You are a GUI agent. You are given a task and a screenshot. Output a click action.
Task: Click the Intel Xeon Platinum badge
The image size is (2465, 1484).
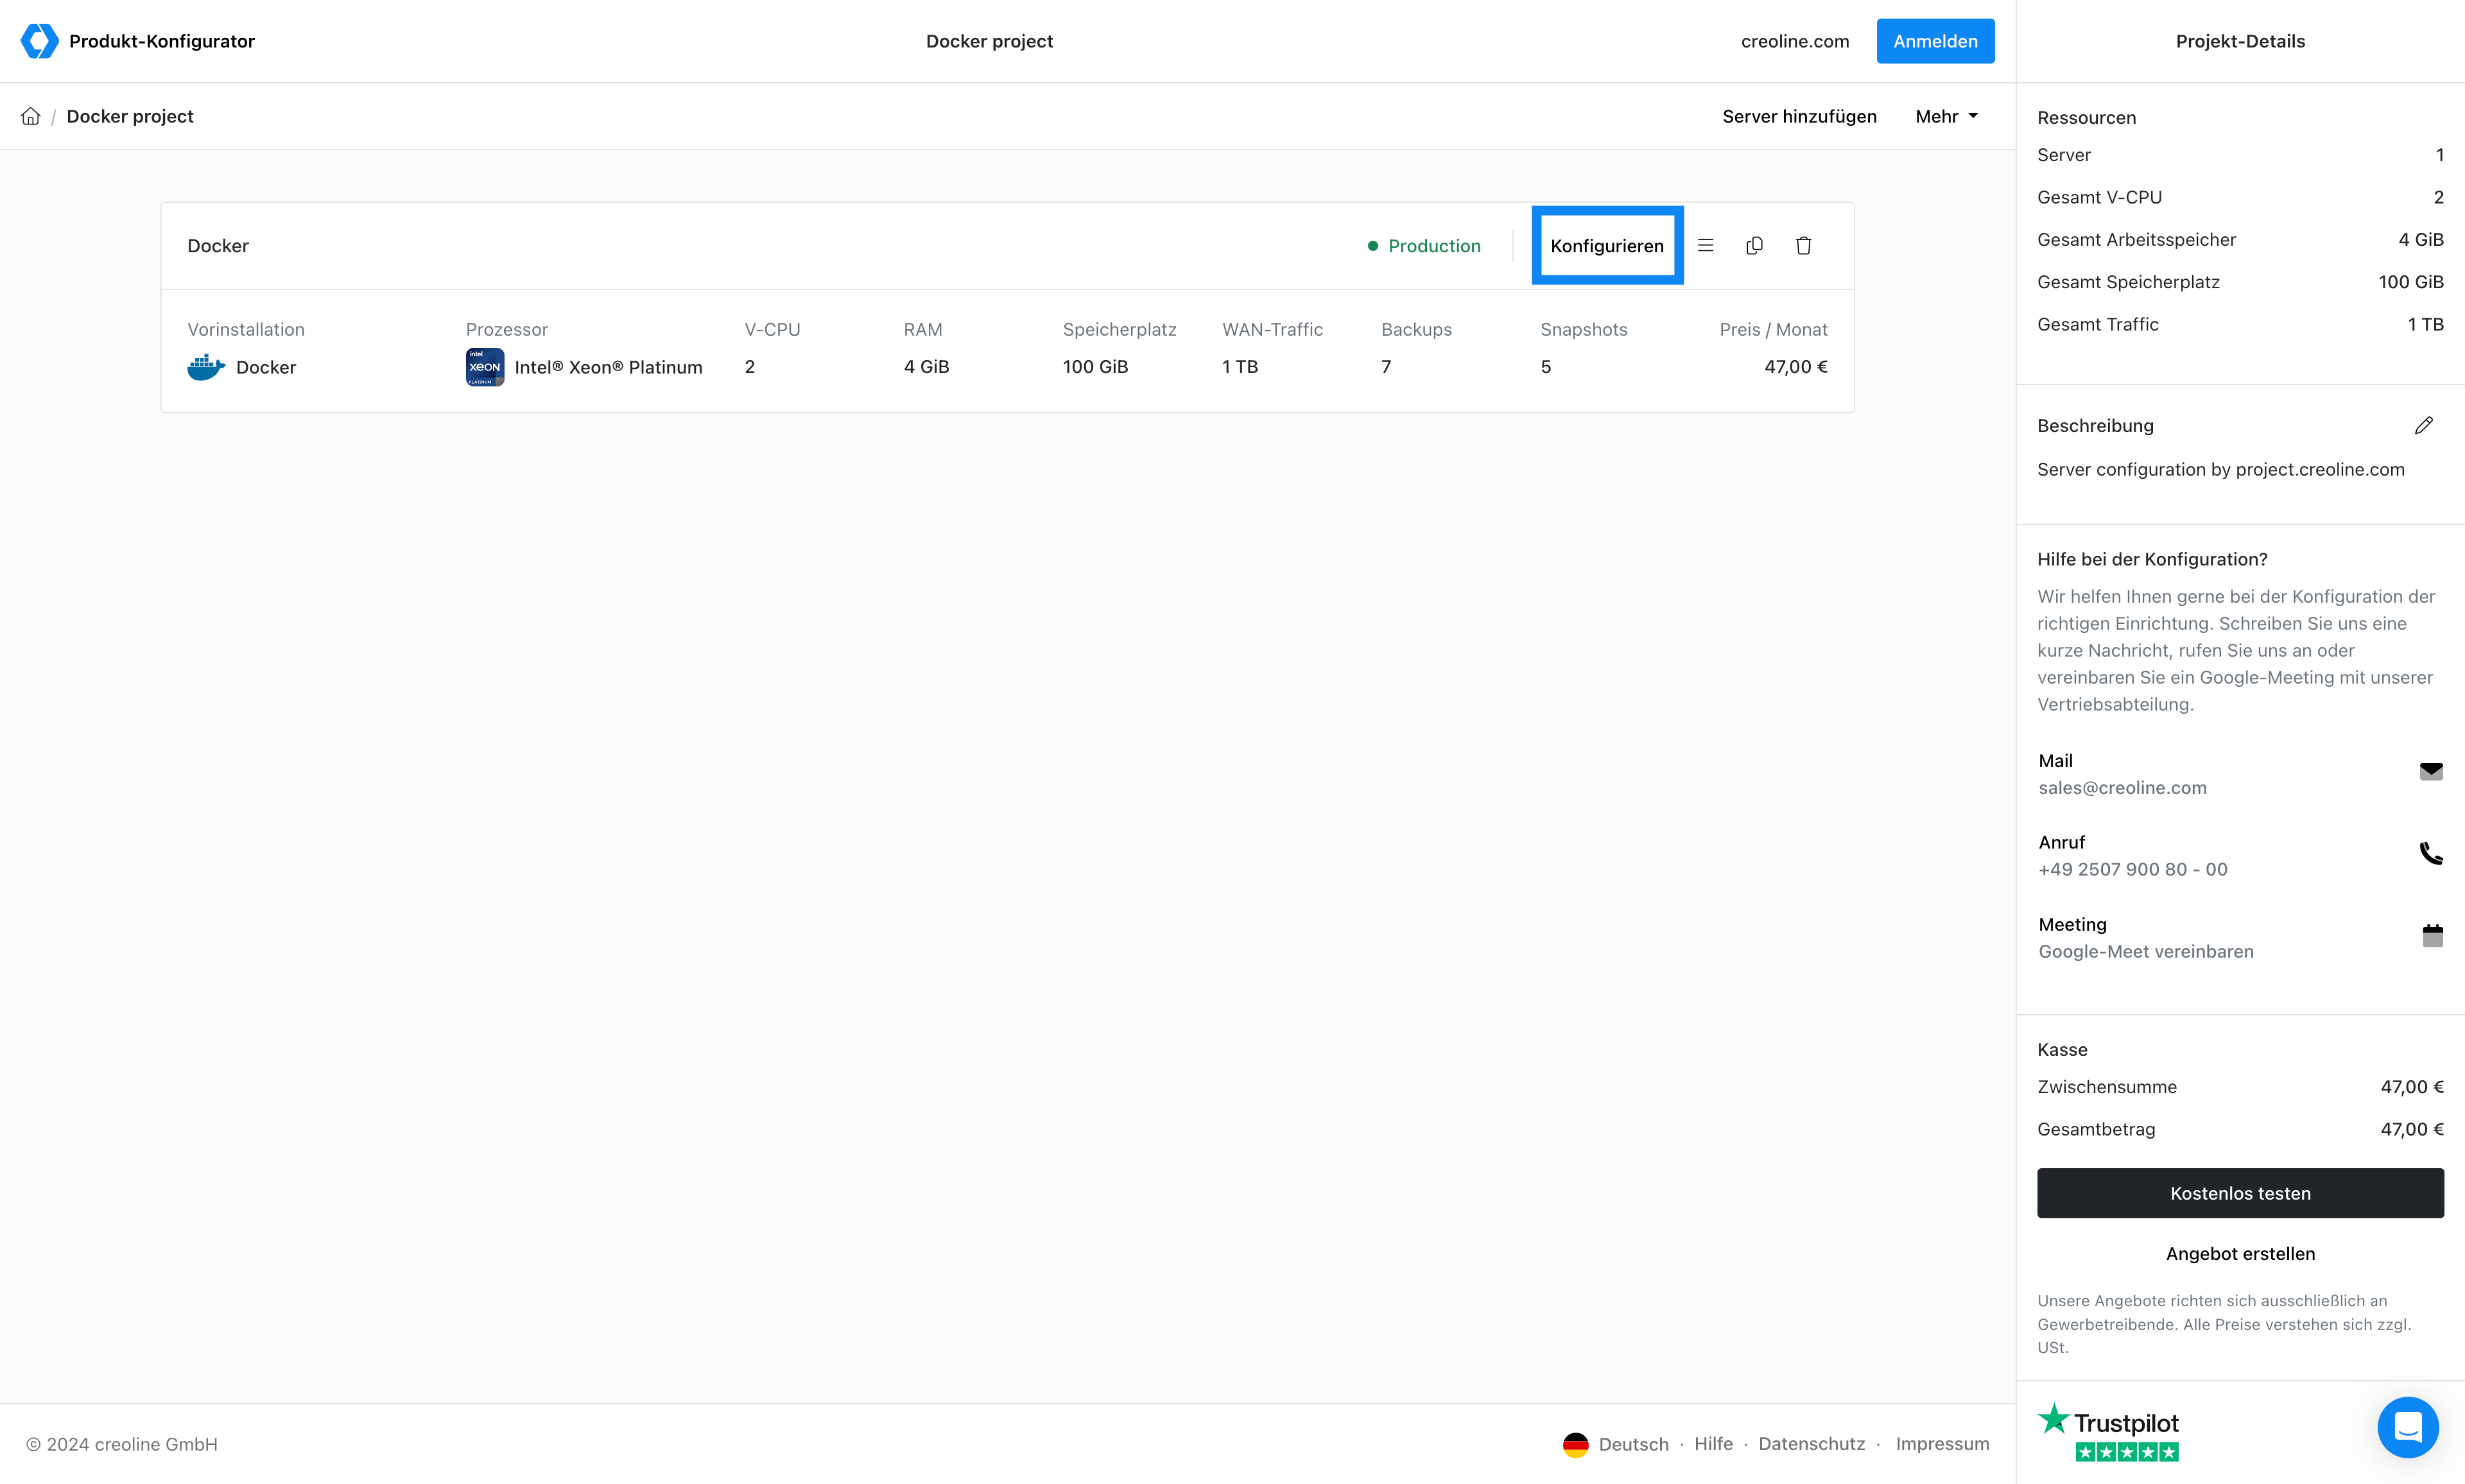(x=485, y=367)
